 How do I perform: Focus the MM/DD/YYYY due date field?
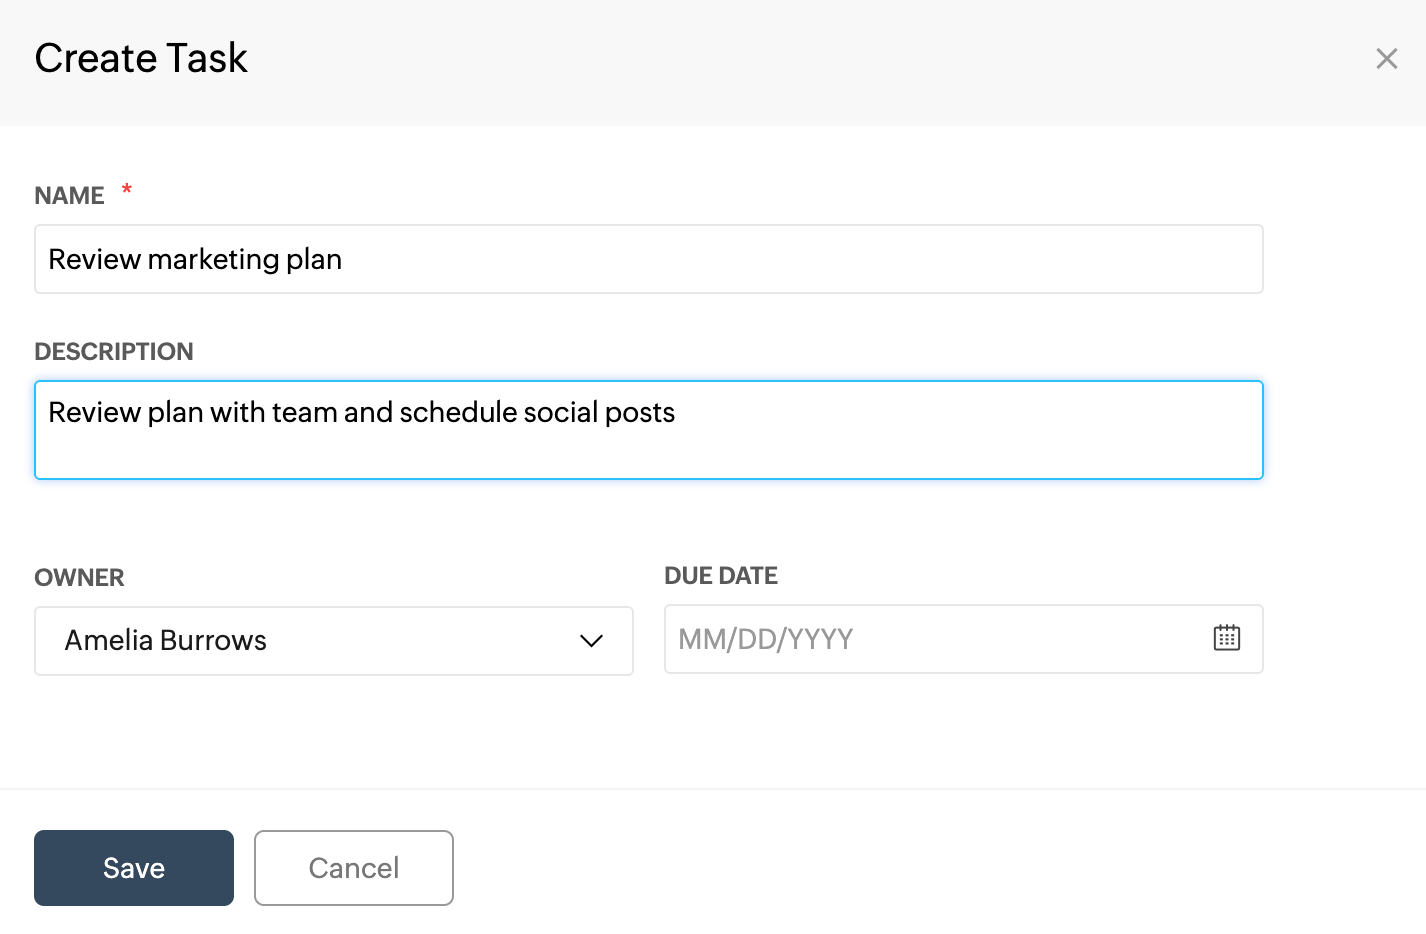tap(930, 639)
